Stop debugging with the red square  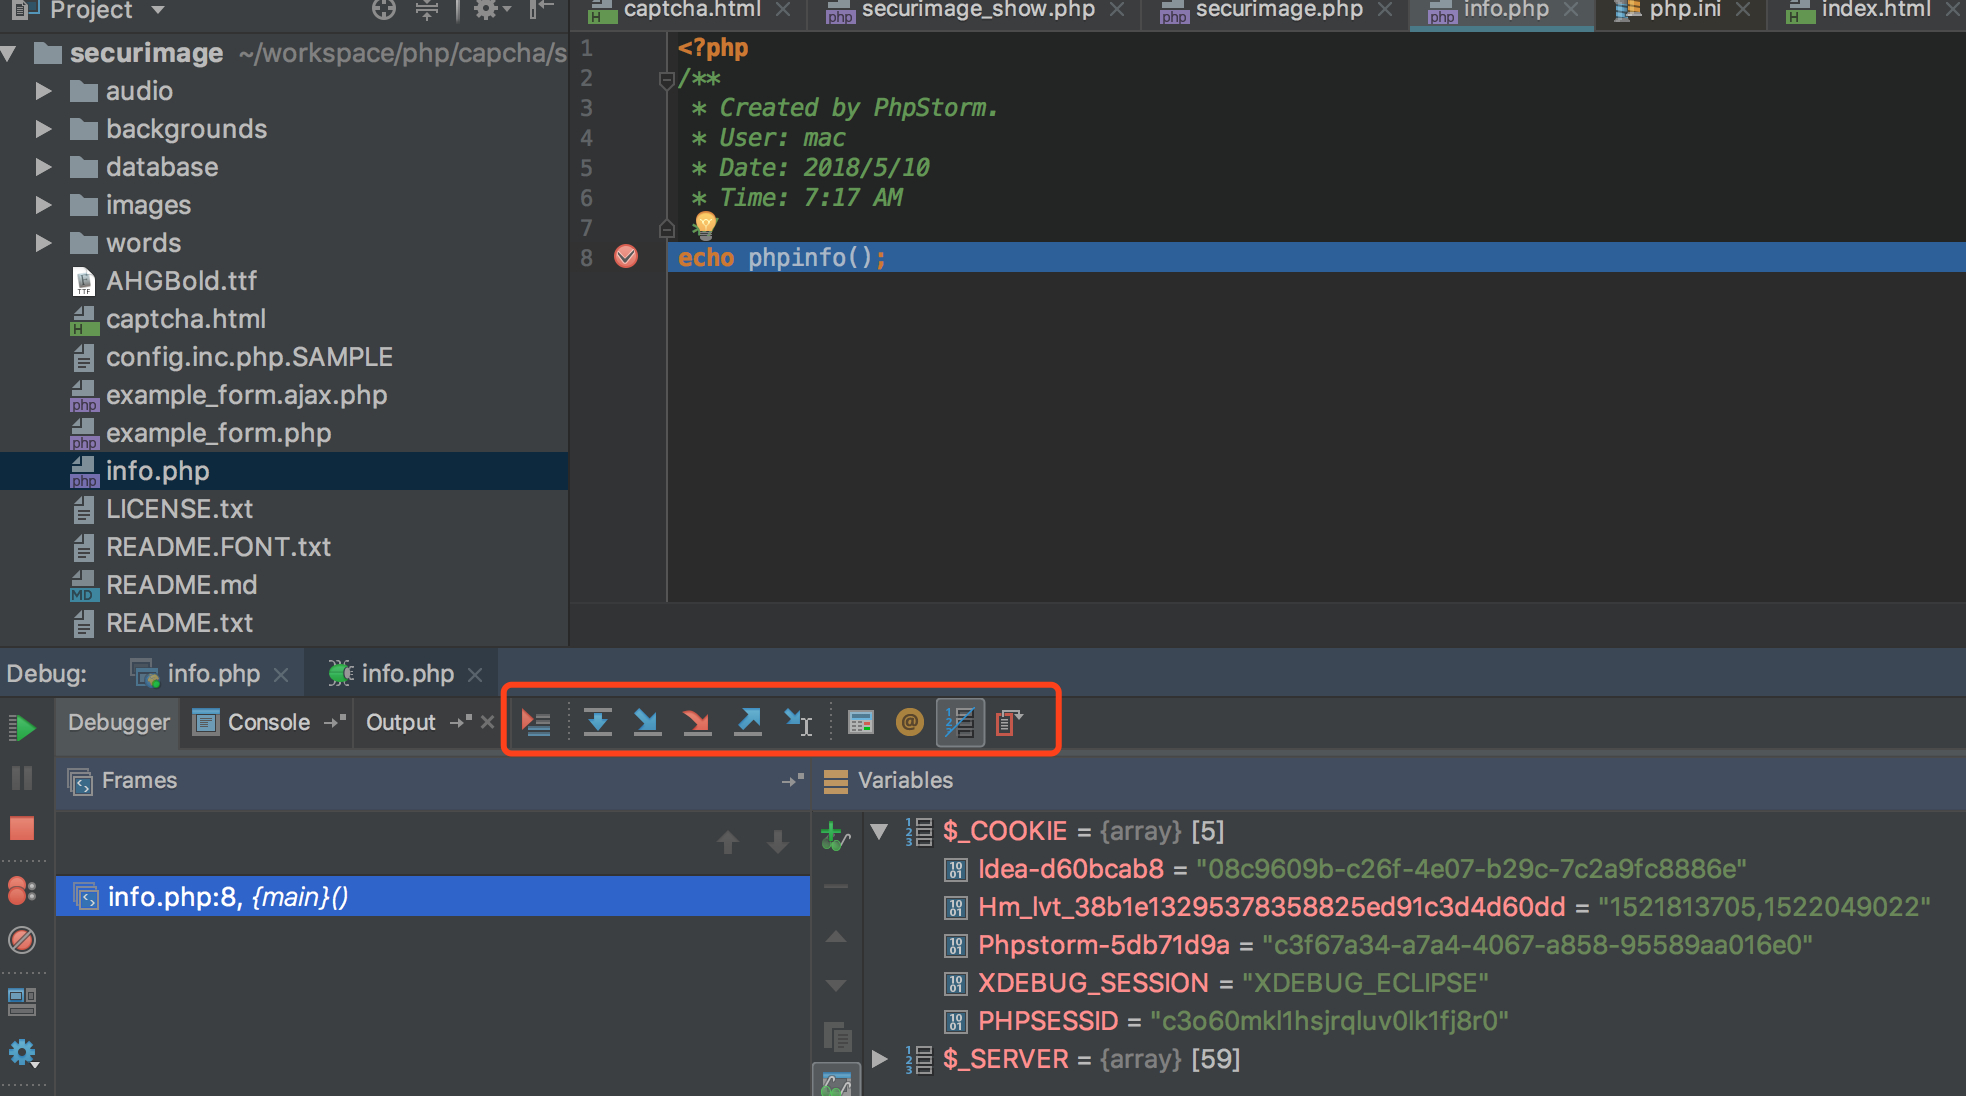click(x=22, y=828)
